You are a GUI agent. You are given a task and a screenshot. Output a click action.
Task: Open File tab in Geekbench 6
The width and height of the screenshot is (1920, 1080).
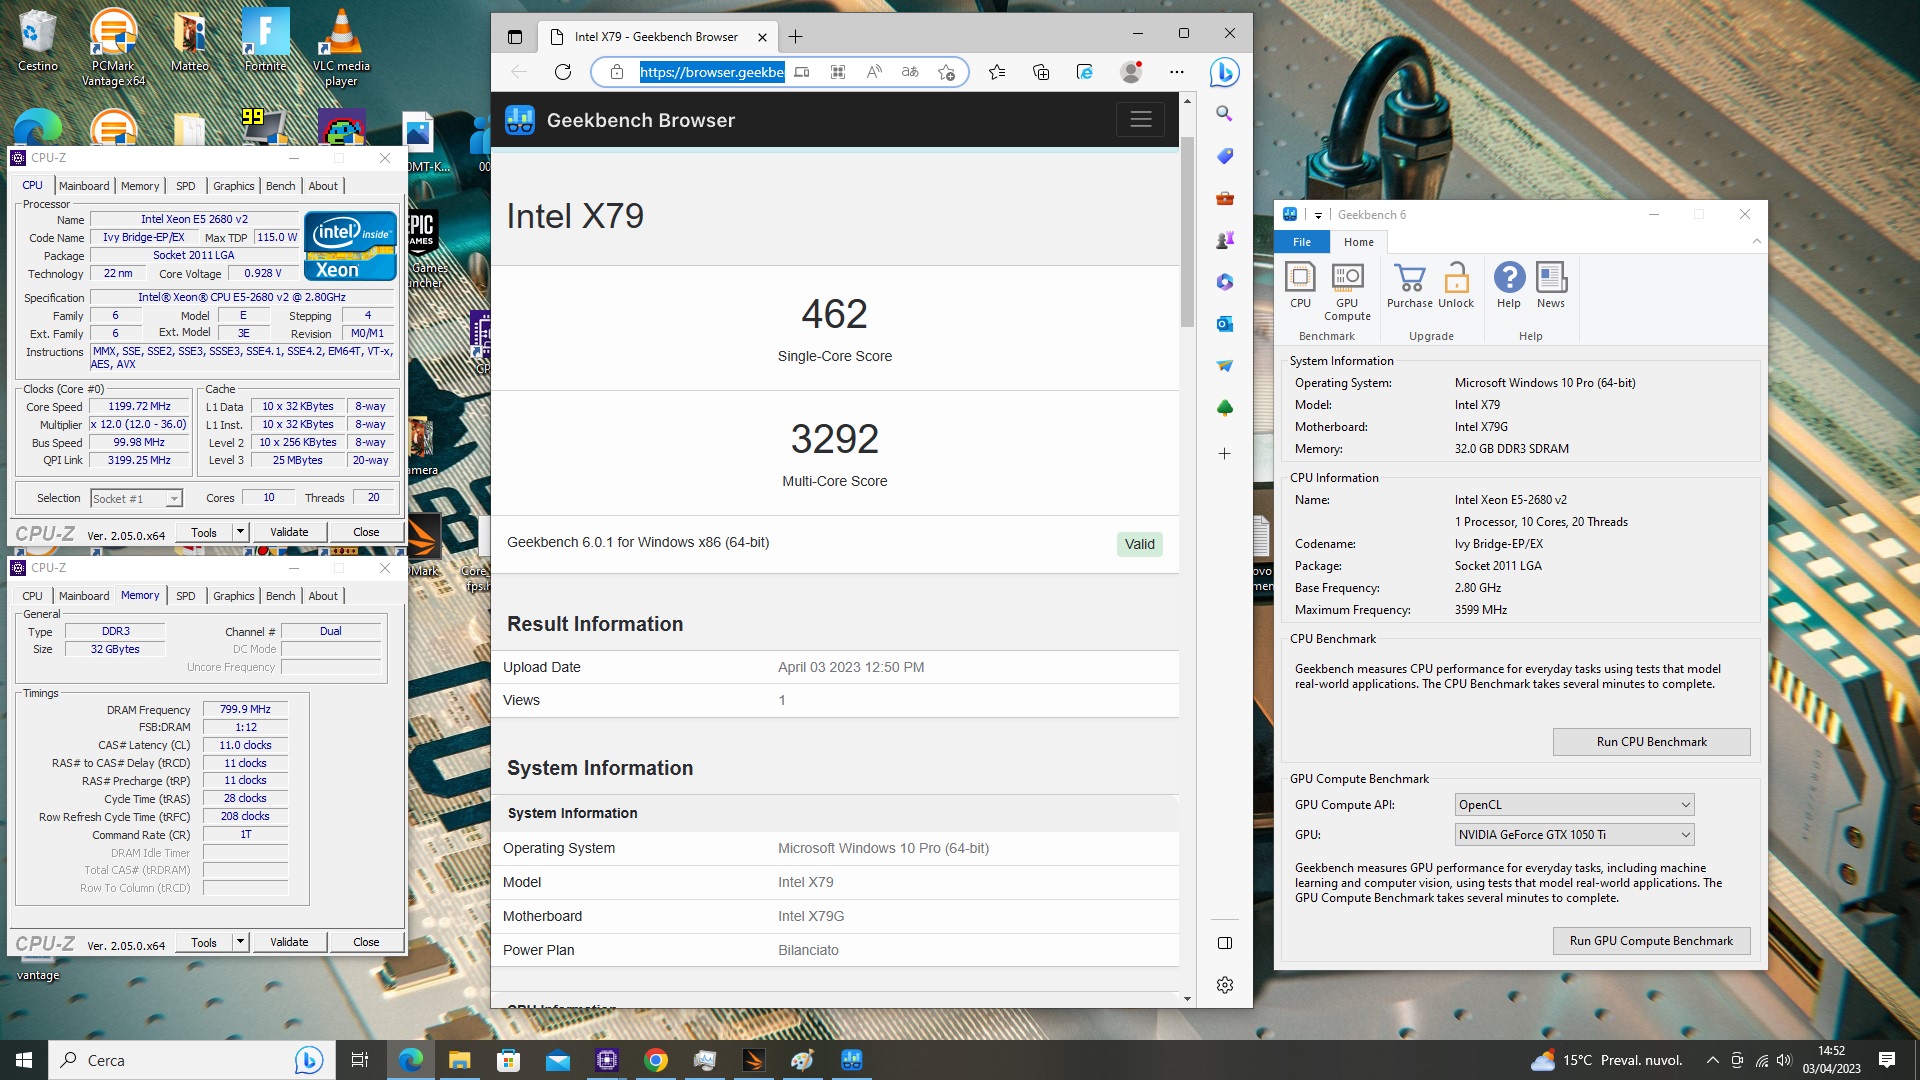(x=1301, y=242)
